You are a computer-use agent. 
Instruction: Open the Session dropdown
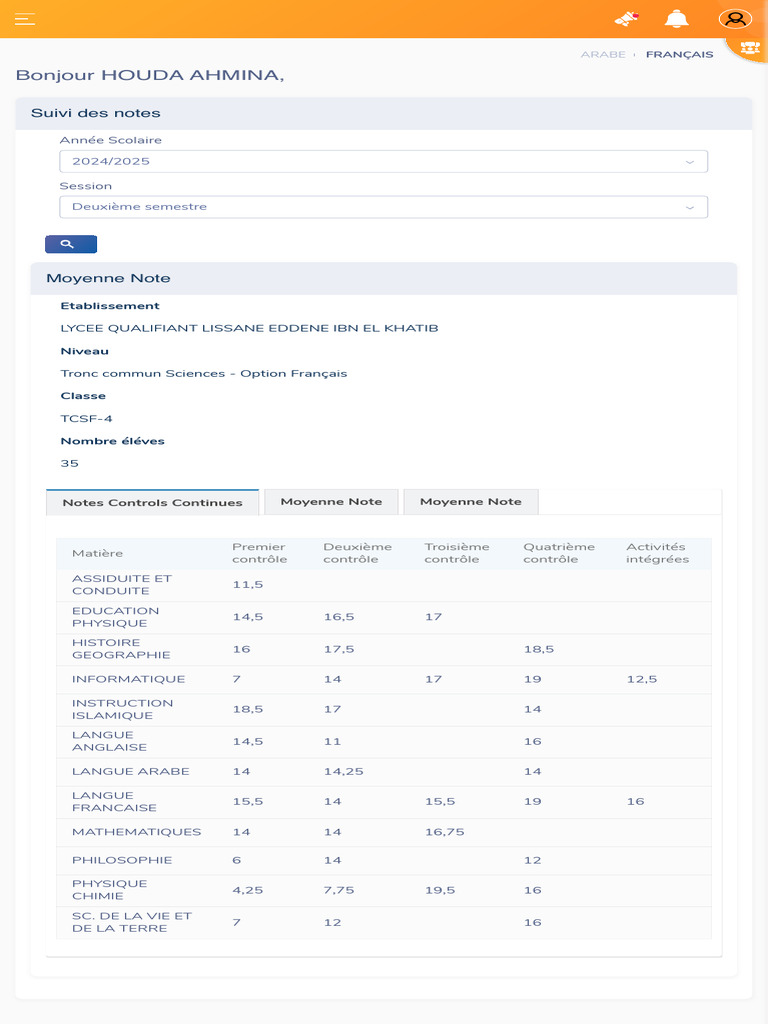coord(383,207)
